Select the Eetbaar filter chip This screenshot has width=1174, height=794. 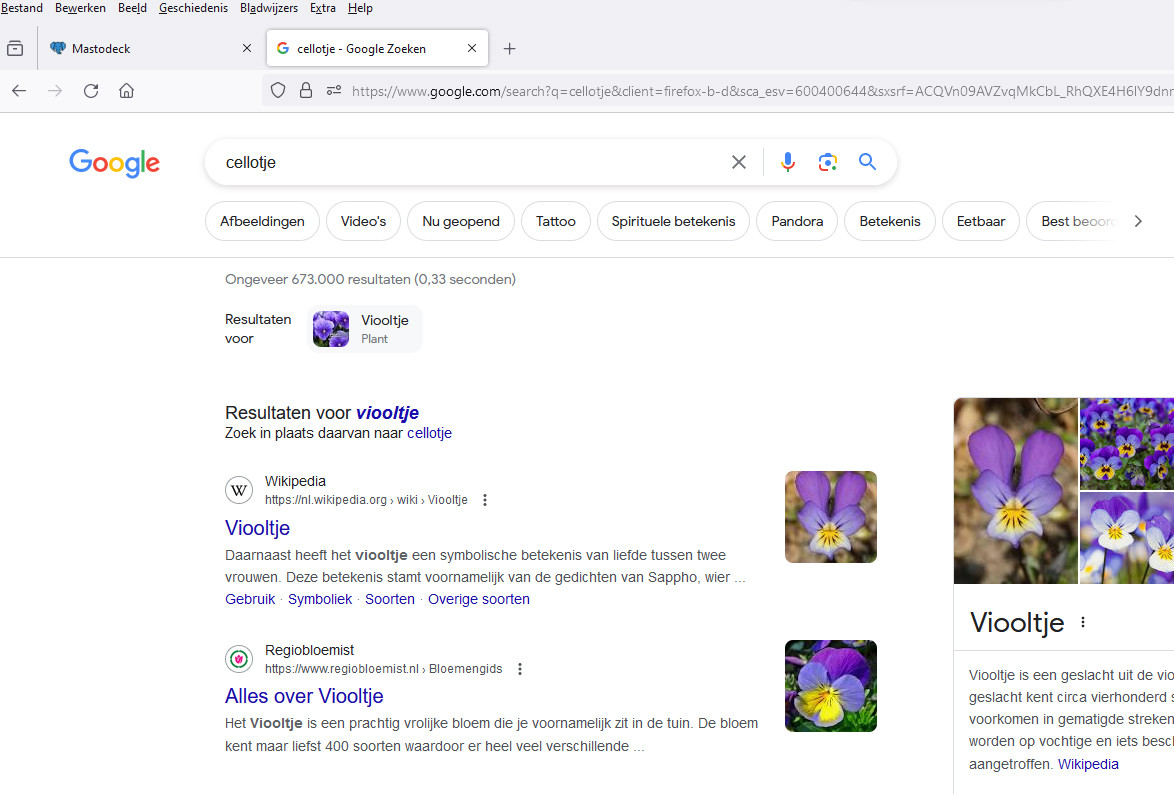(981, 221)
